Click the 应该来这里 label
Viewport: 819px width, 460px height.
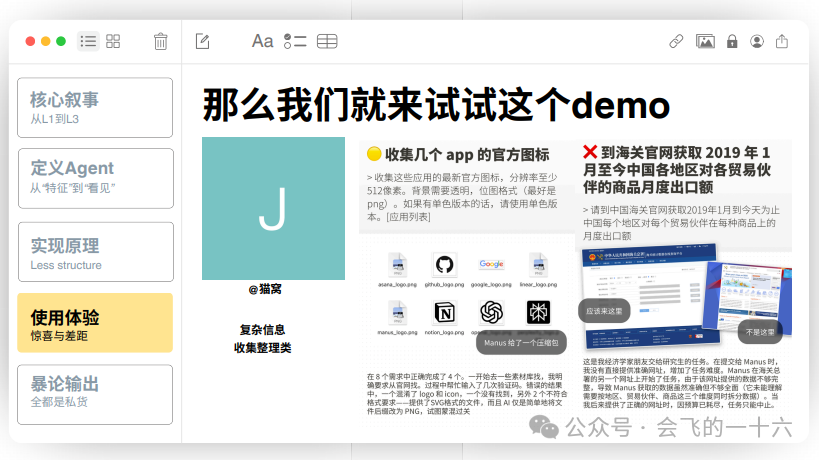pyautogui.click(x=604, y=311)
